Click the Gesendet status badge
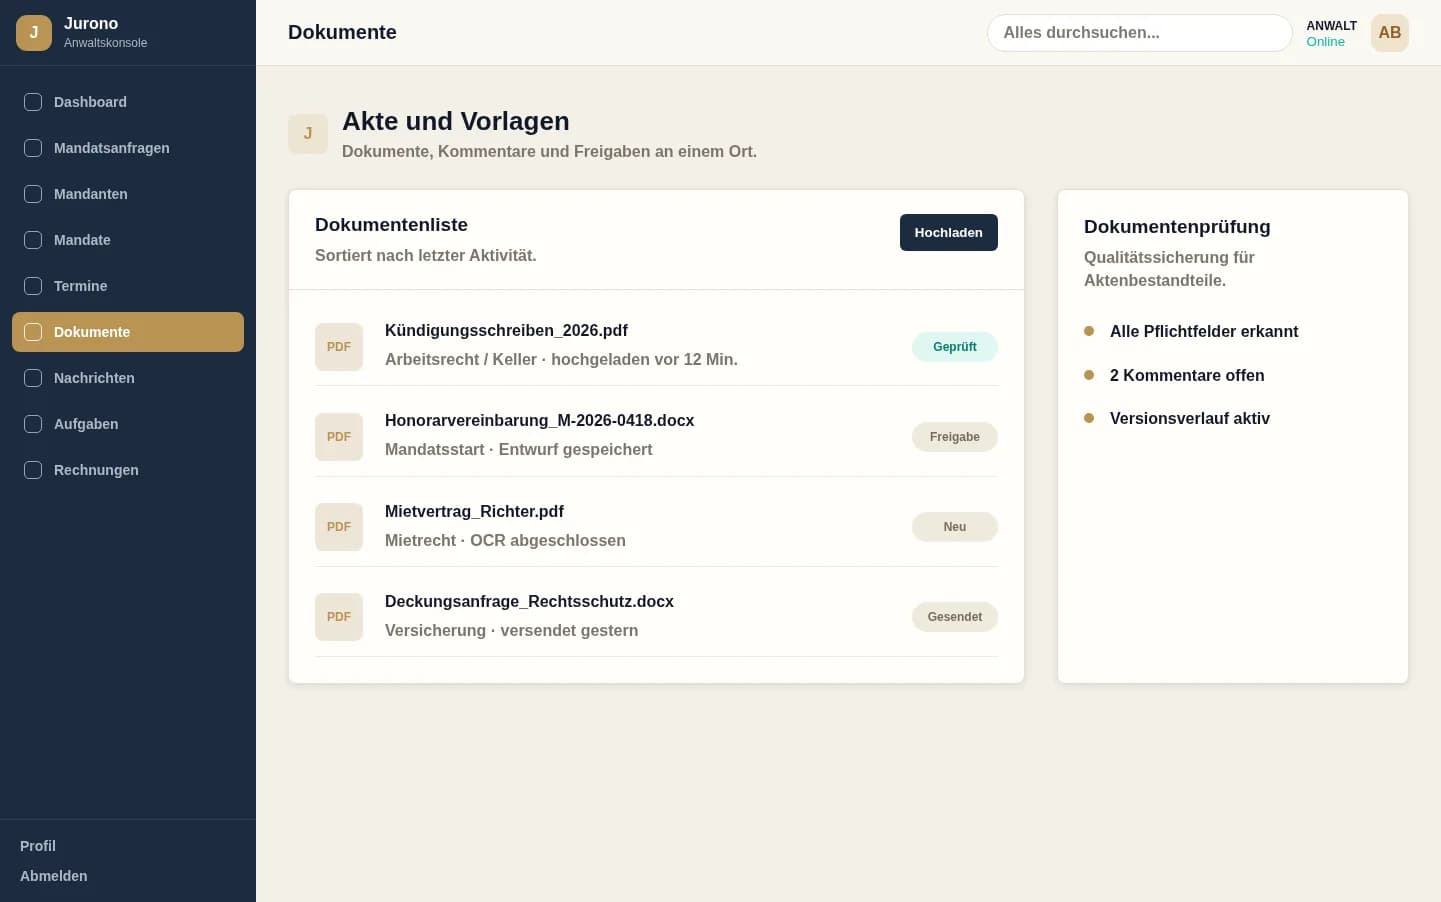1441x902 pixels. (955, 617)
